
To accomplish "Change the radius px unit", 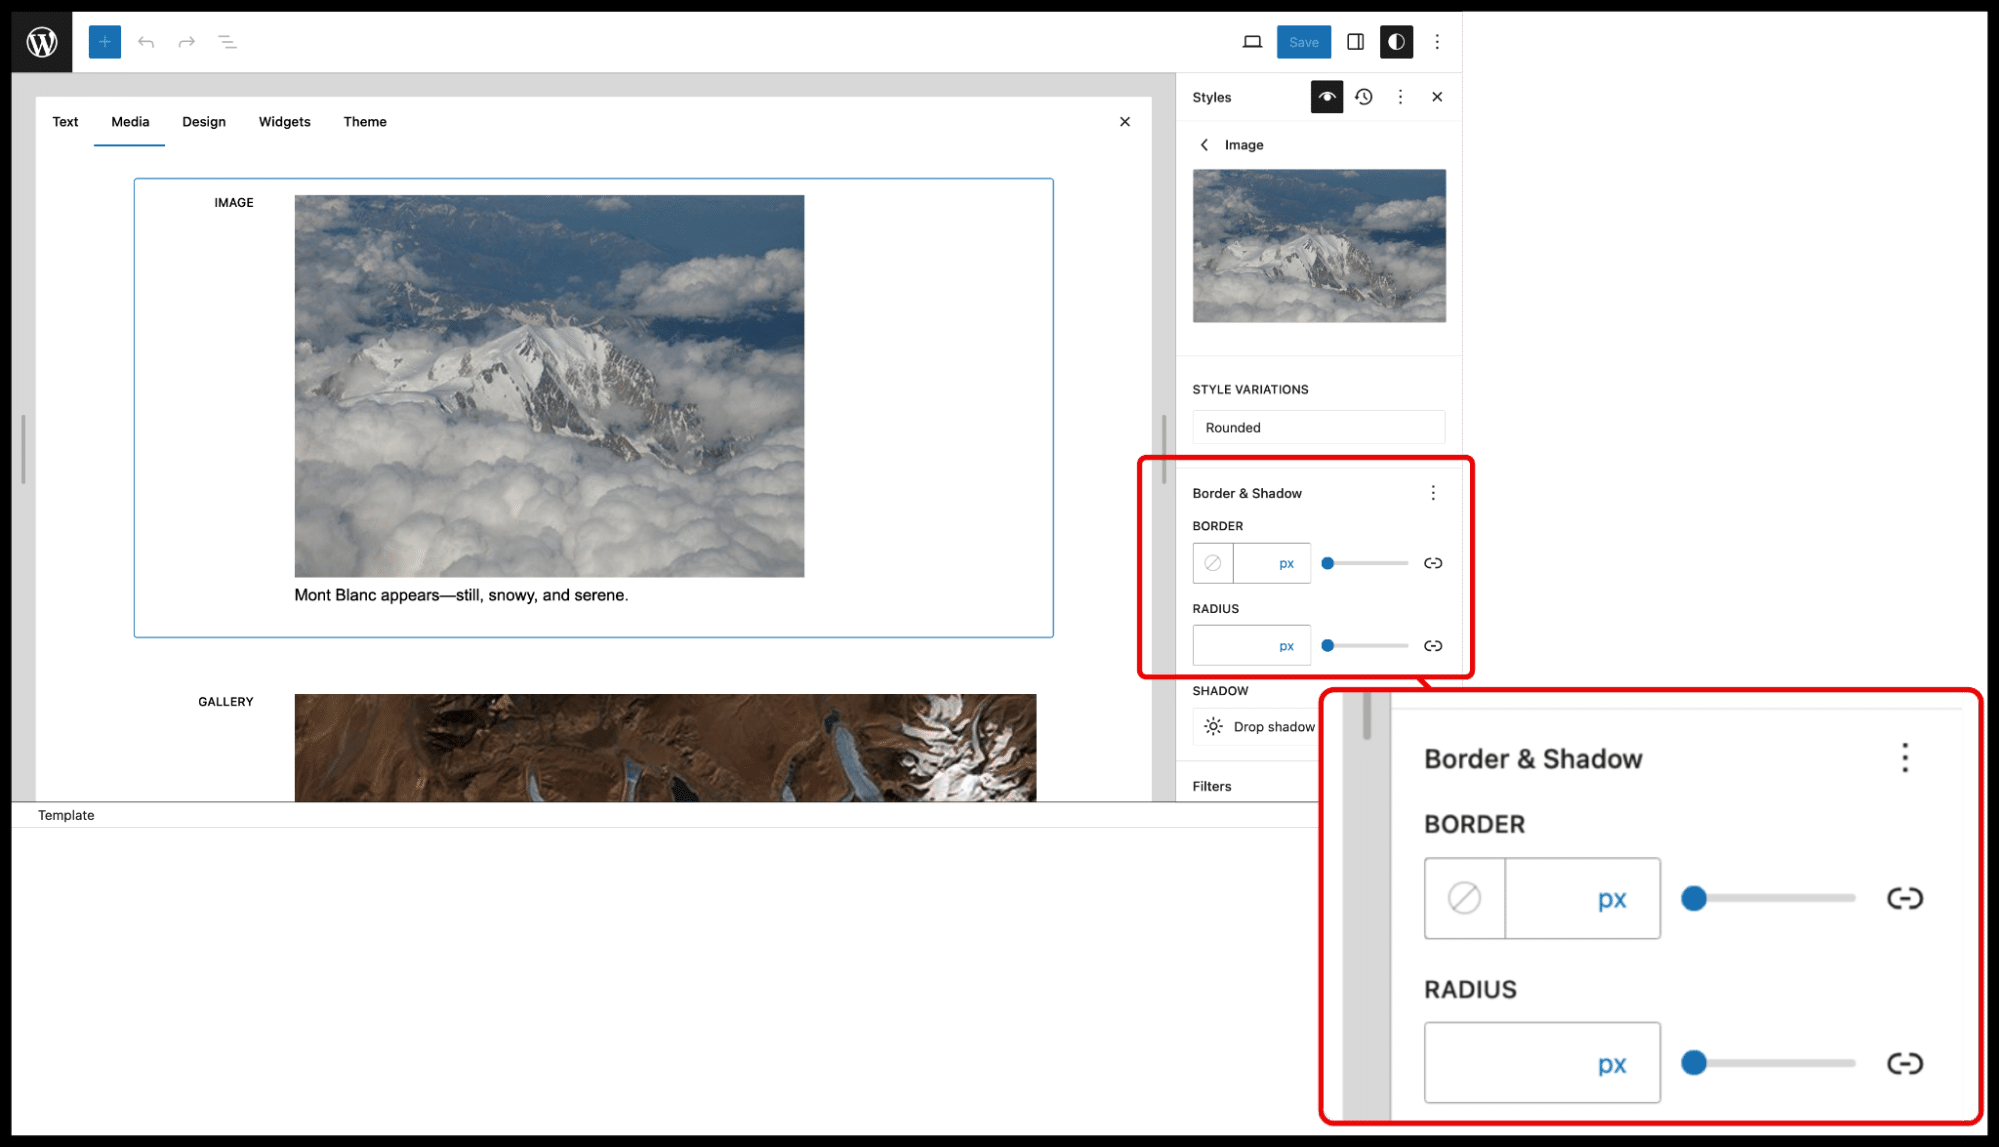I will tap(1287, 646).
